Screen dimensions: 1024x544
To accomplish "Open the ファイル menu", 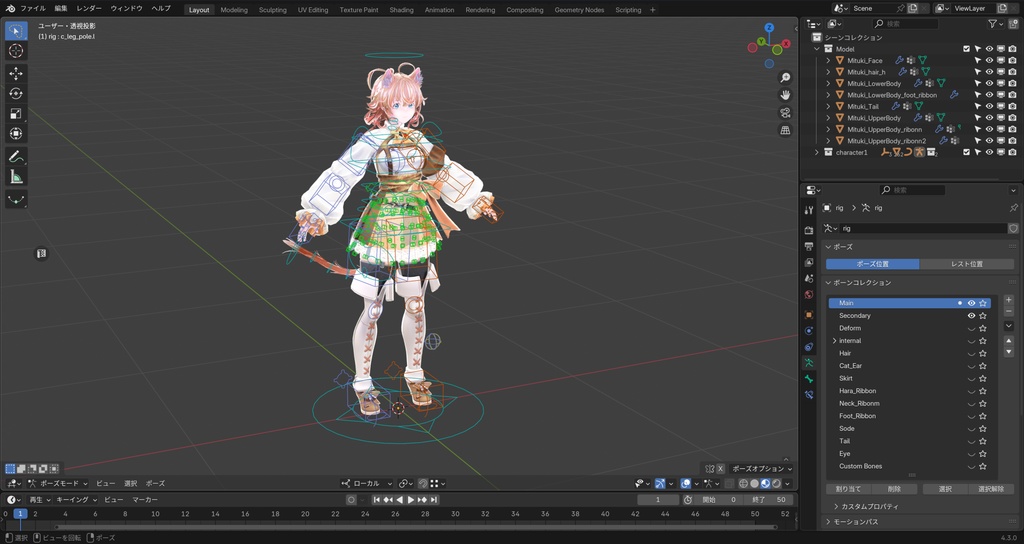I will tap(33, 8).
